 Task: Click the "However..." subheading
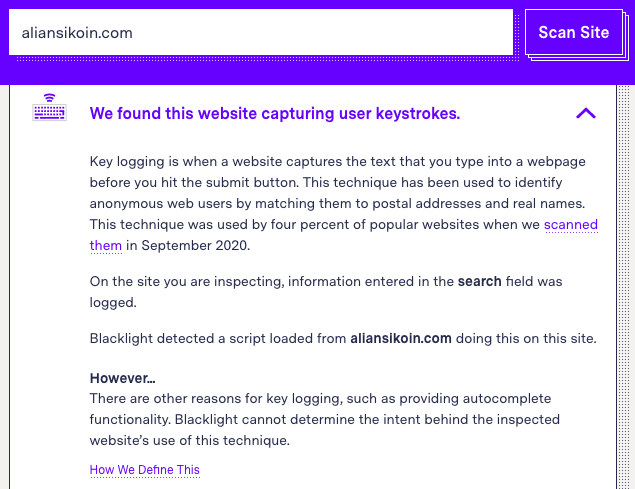coord(122,378)
